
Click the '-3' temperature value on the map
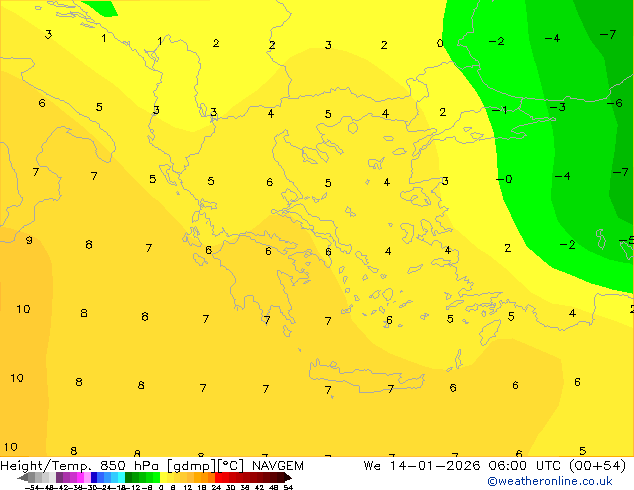558,107
